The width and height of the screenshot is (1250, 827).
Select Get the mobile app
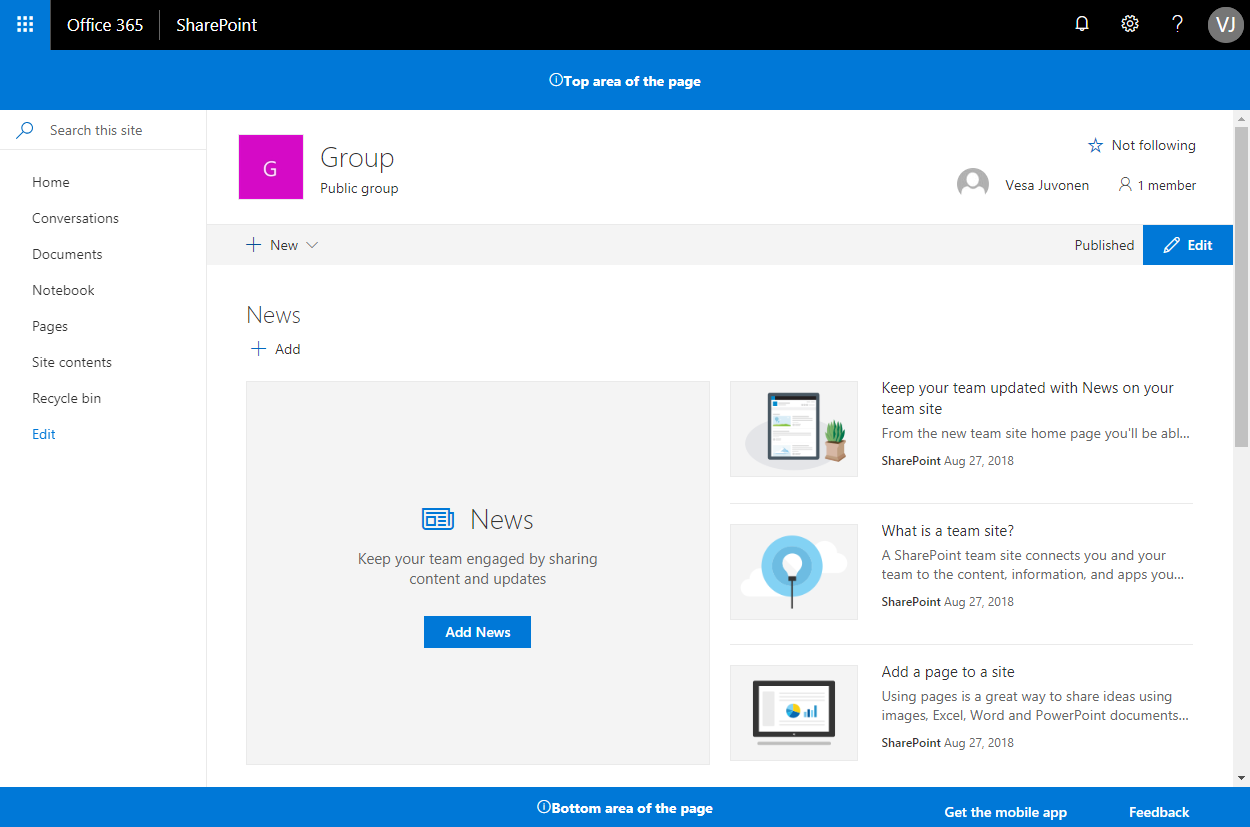[x=1005, y=811]
